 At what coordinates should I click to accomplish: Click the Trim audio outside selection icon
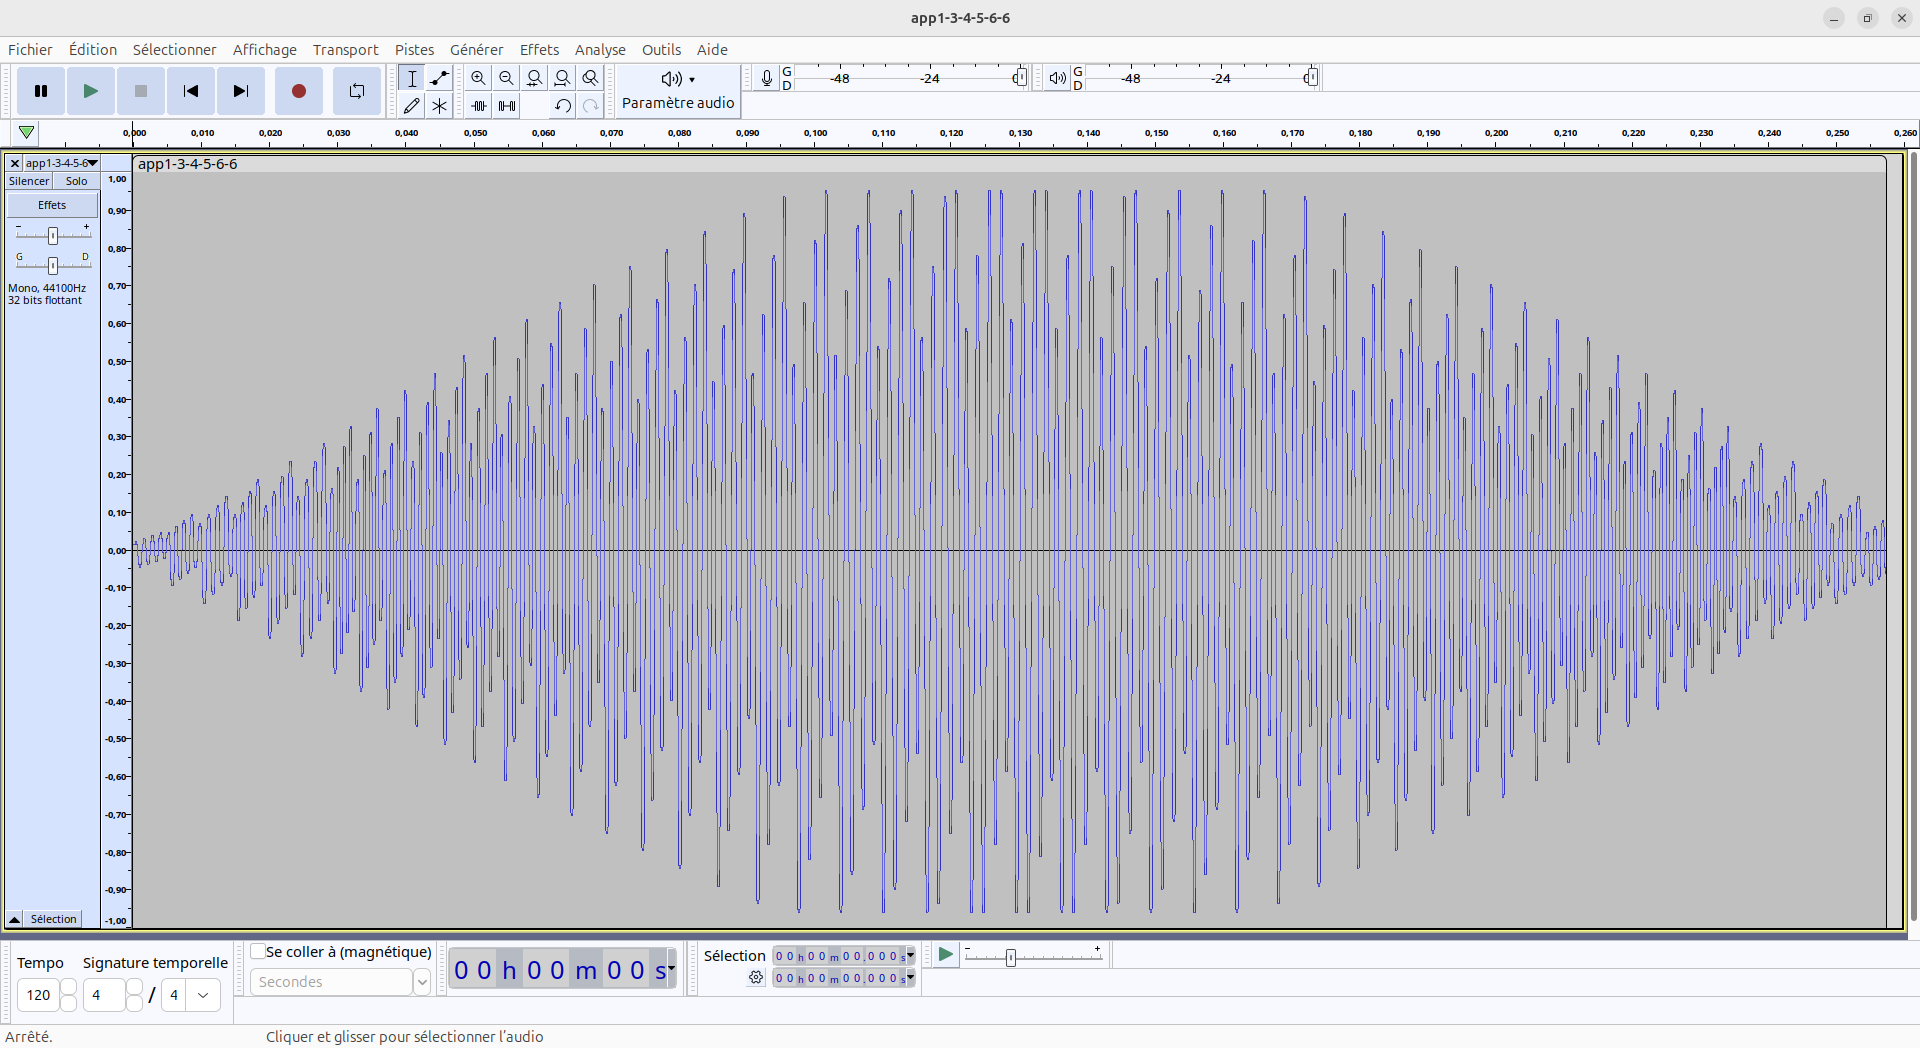point(479,105)
